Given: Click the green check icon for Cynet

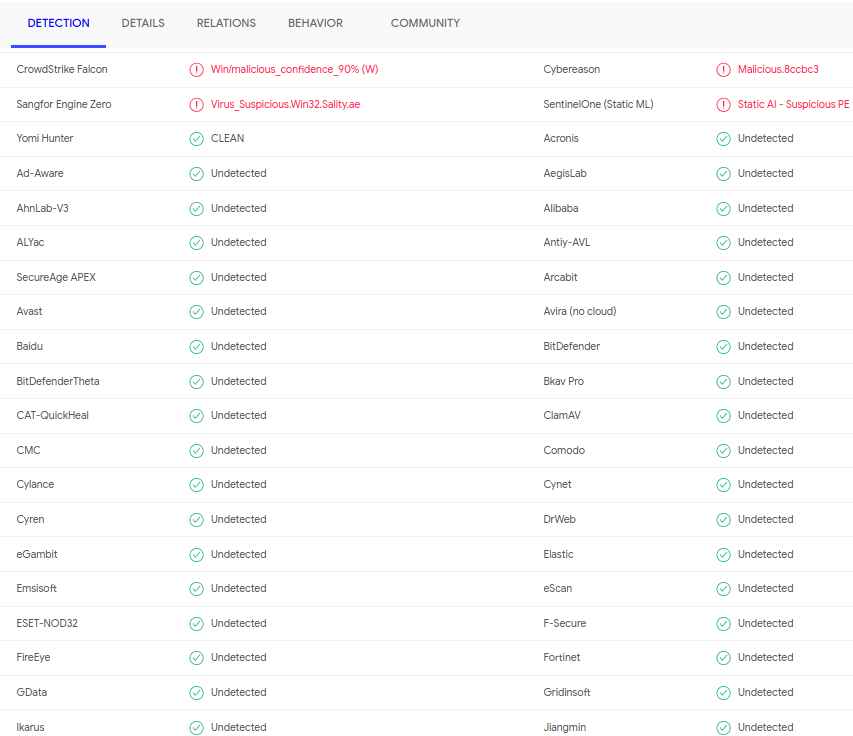Looking at the screenshot, I should tap(723, 485).
